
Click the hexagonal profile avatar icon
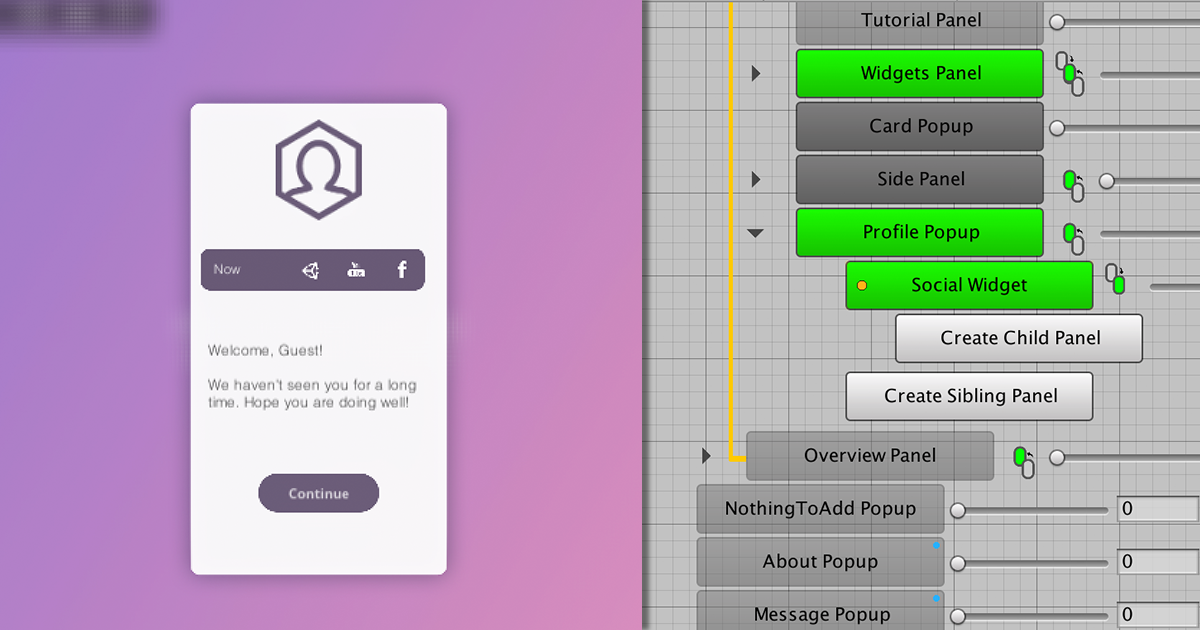(318, 167)
